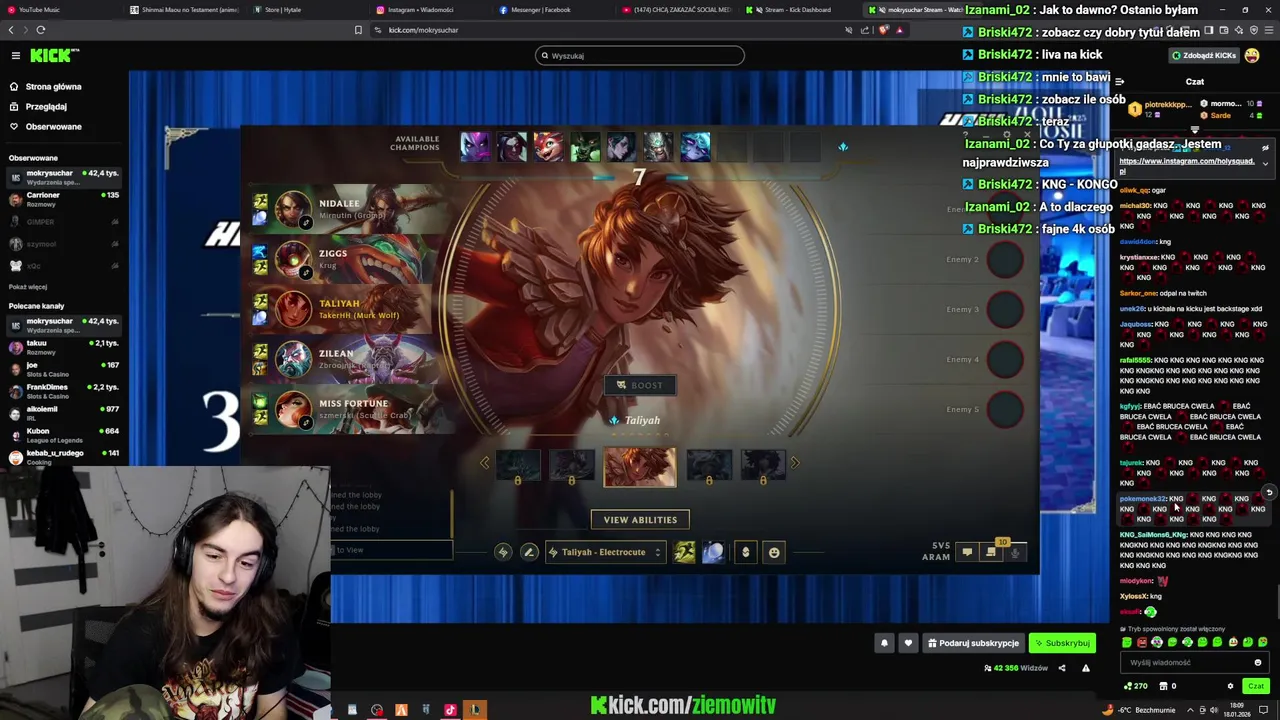Screen dimensions: 1280x720
Task: Open takuu recommended channel
Action: tap(64, 347)
